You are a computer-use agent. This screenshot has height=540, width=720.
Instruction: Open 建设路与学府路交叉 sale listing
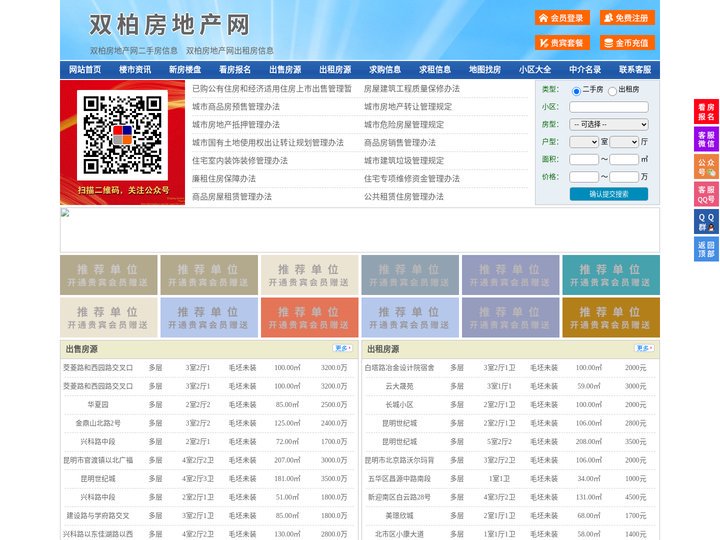pyautogui.click(x=98, y=516)
